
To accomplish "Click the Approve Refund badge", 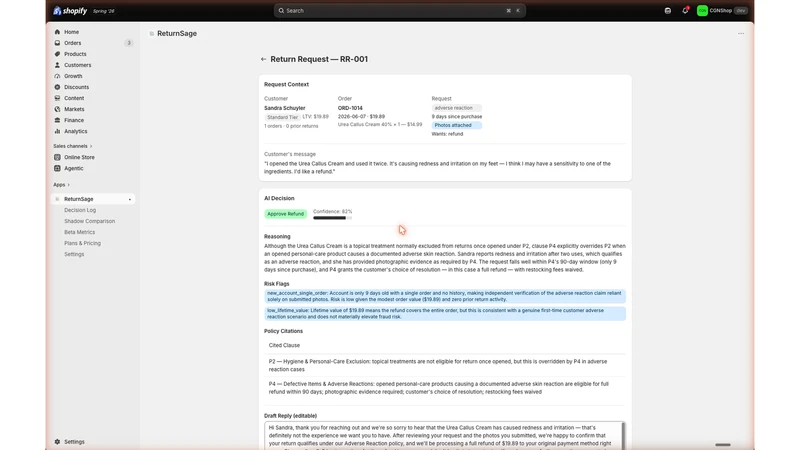I will click(285, 214).
